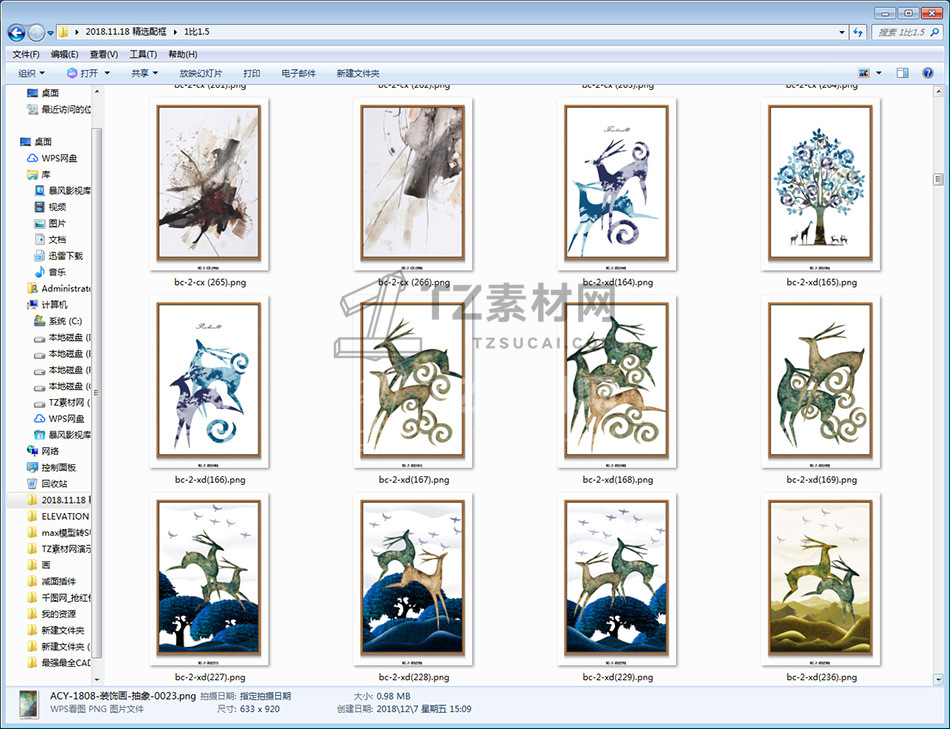
Task: Click the change view icon
Action: pos(864,73)
